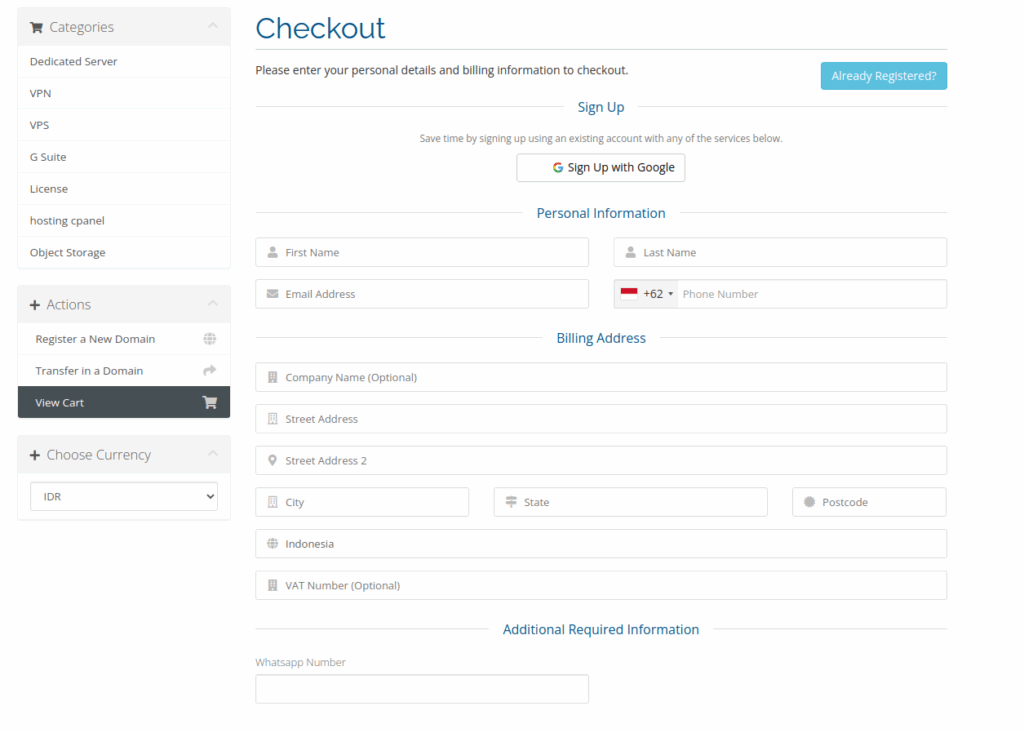Click the Transfer in a Domain link
The height and width of the screenshot is (733, 1024).
click(124, 370)
